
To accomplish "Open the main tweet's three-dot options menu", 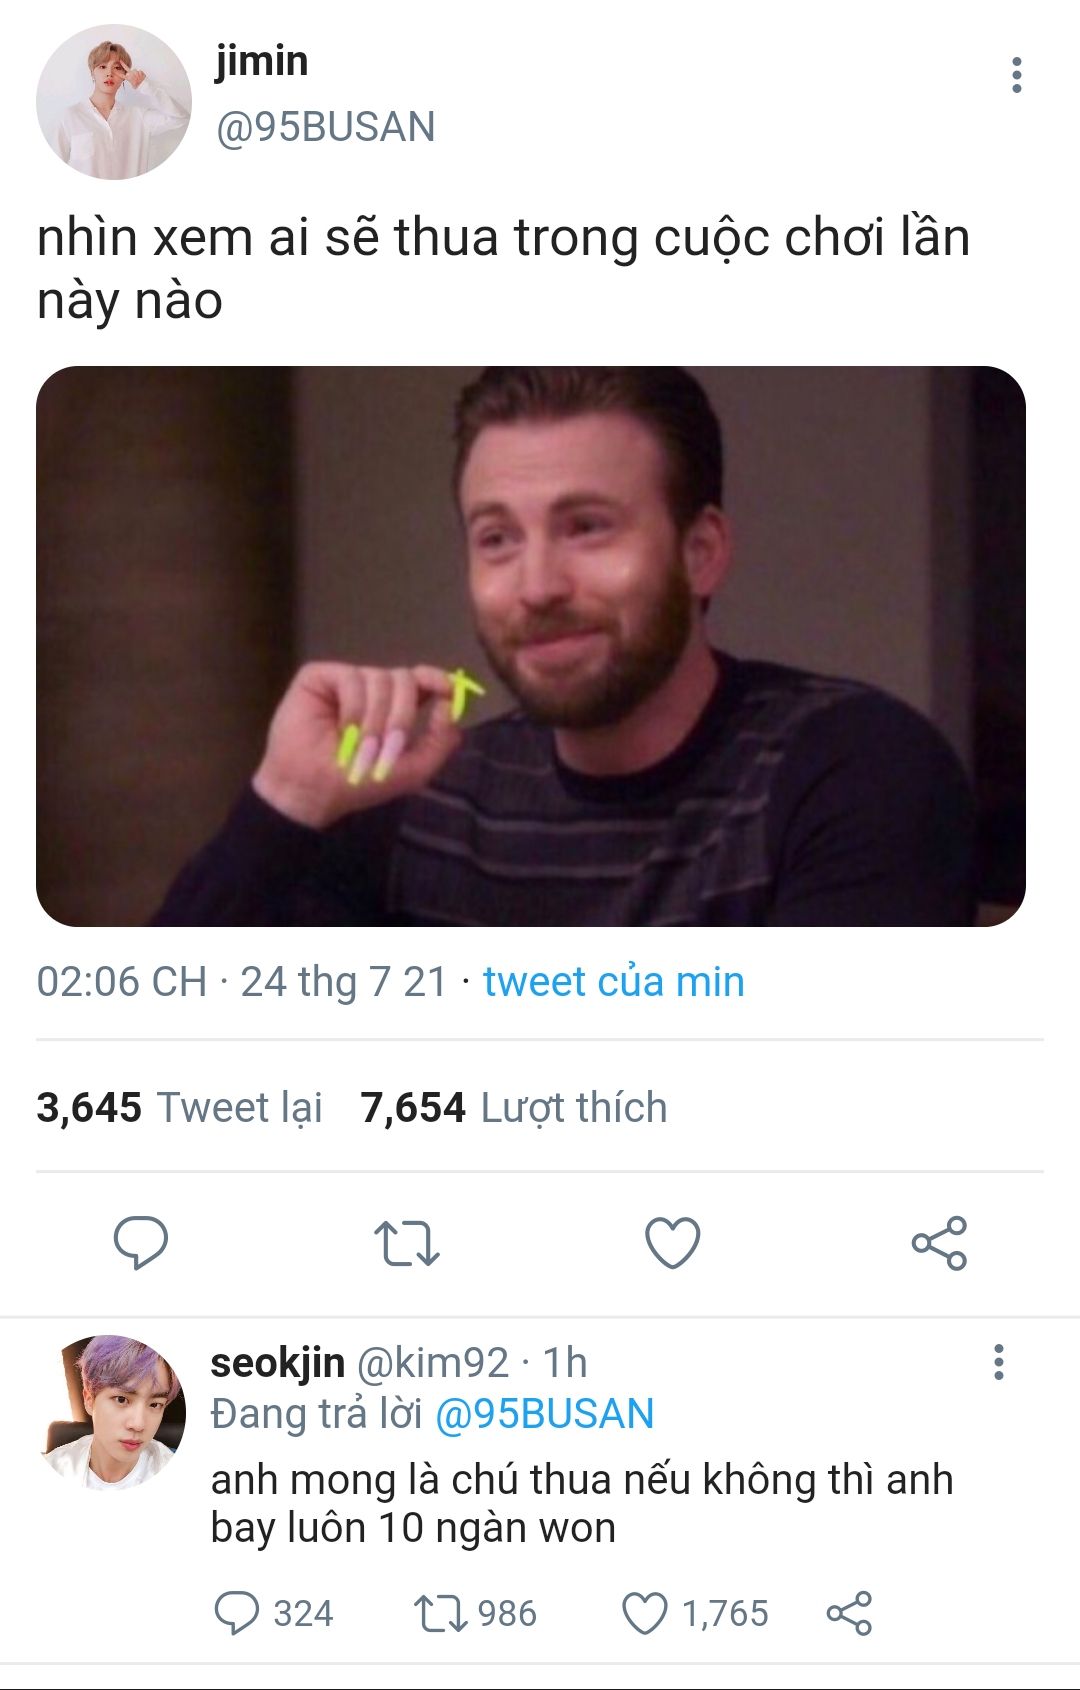I will tap(1016, 75).
